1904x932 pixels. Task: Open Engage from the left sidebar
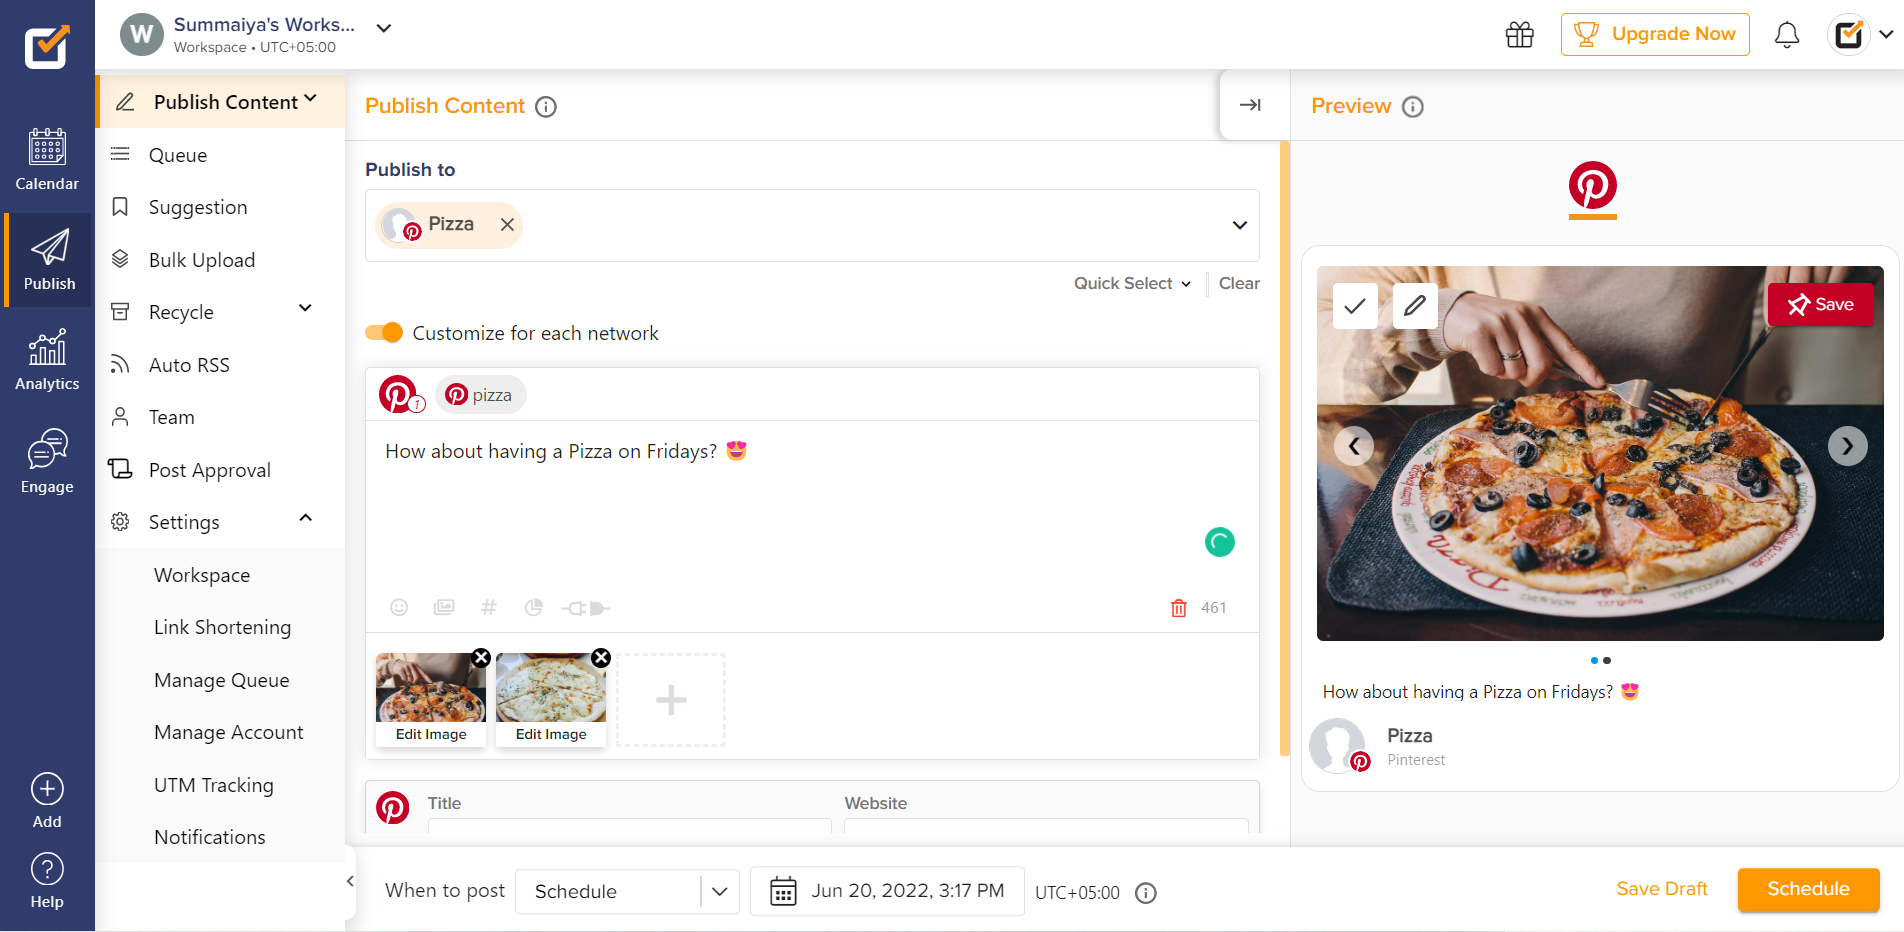[46, 461]
